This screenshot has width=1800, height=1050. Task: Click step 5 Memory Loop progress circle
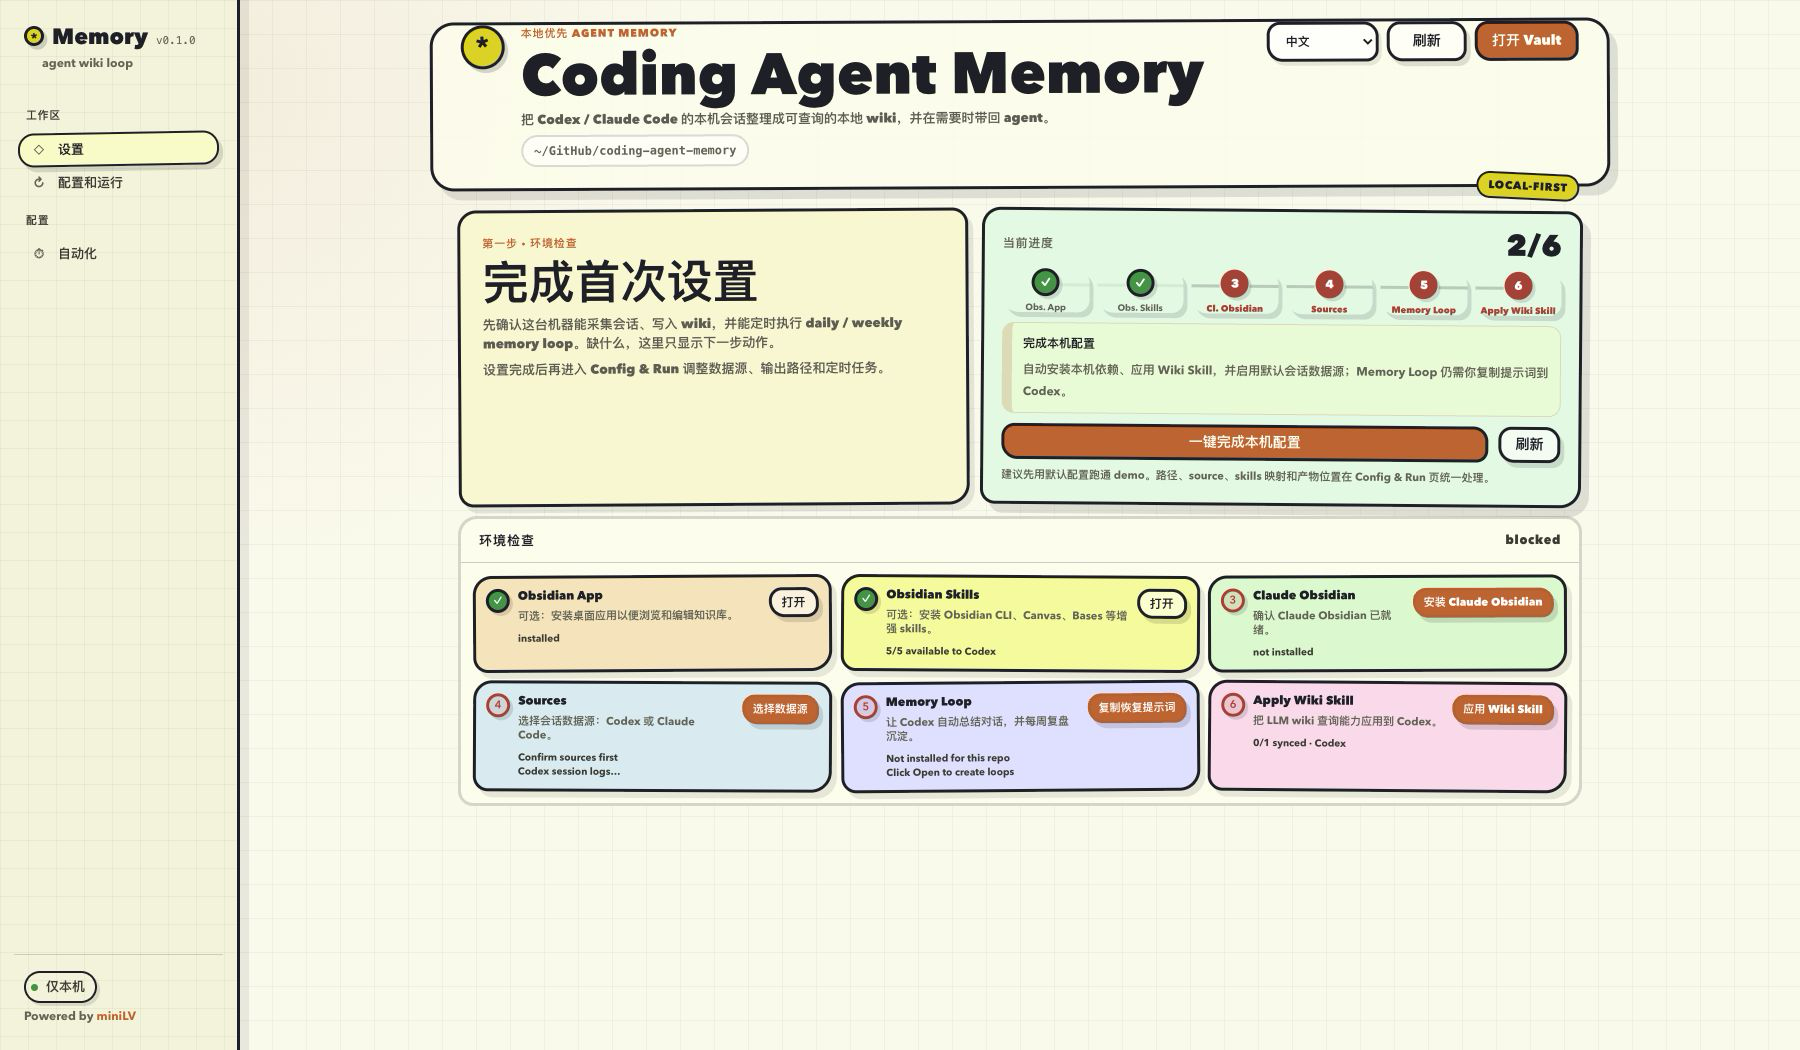tap(1423, 285)
